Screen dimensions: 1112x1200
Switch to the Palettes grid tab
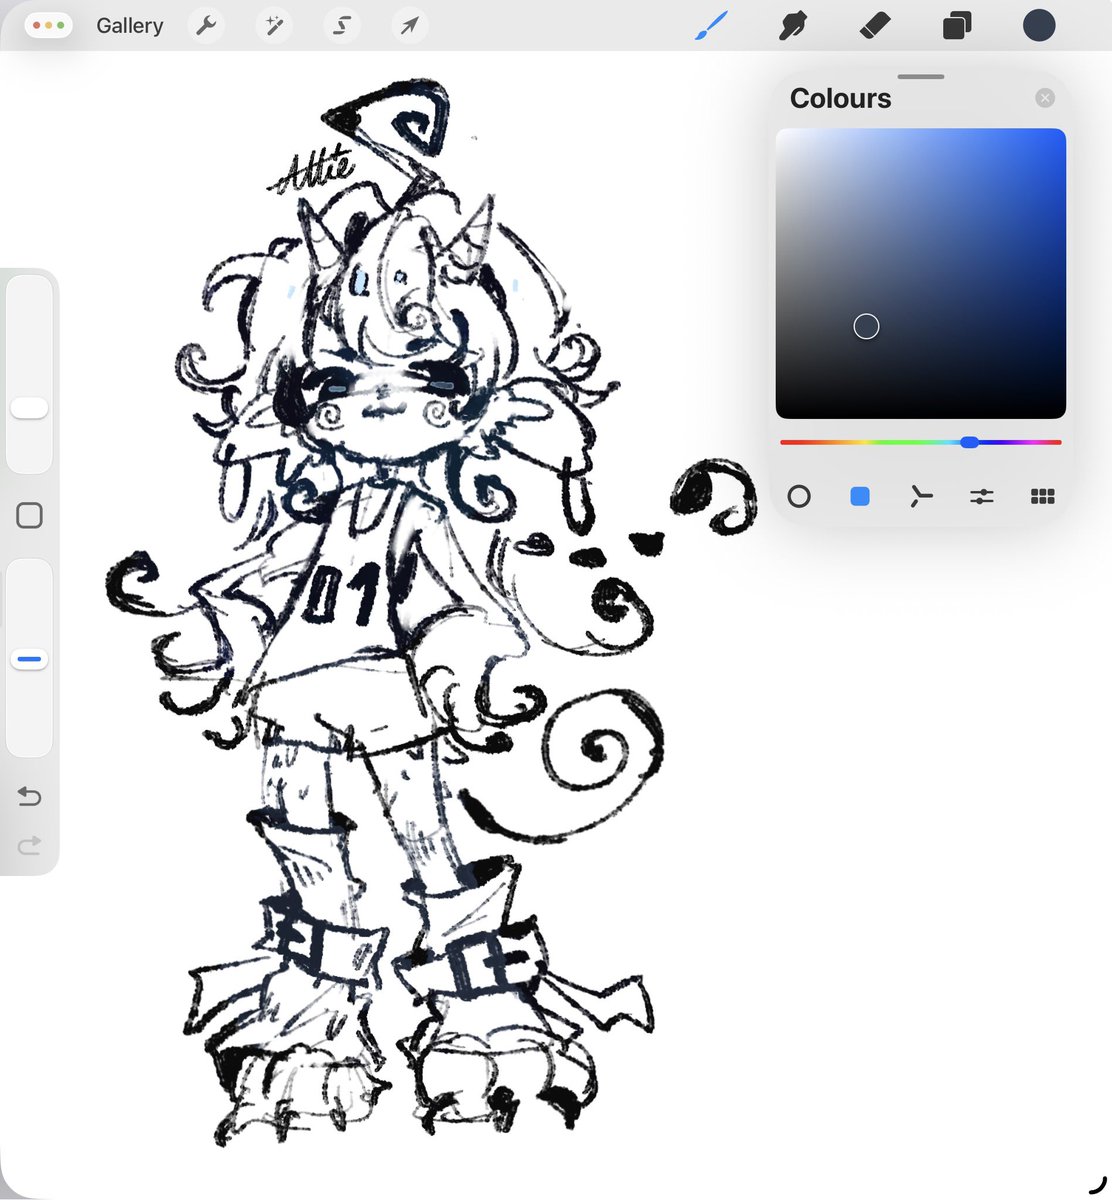pos(1043,496)
